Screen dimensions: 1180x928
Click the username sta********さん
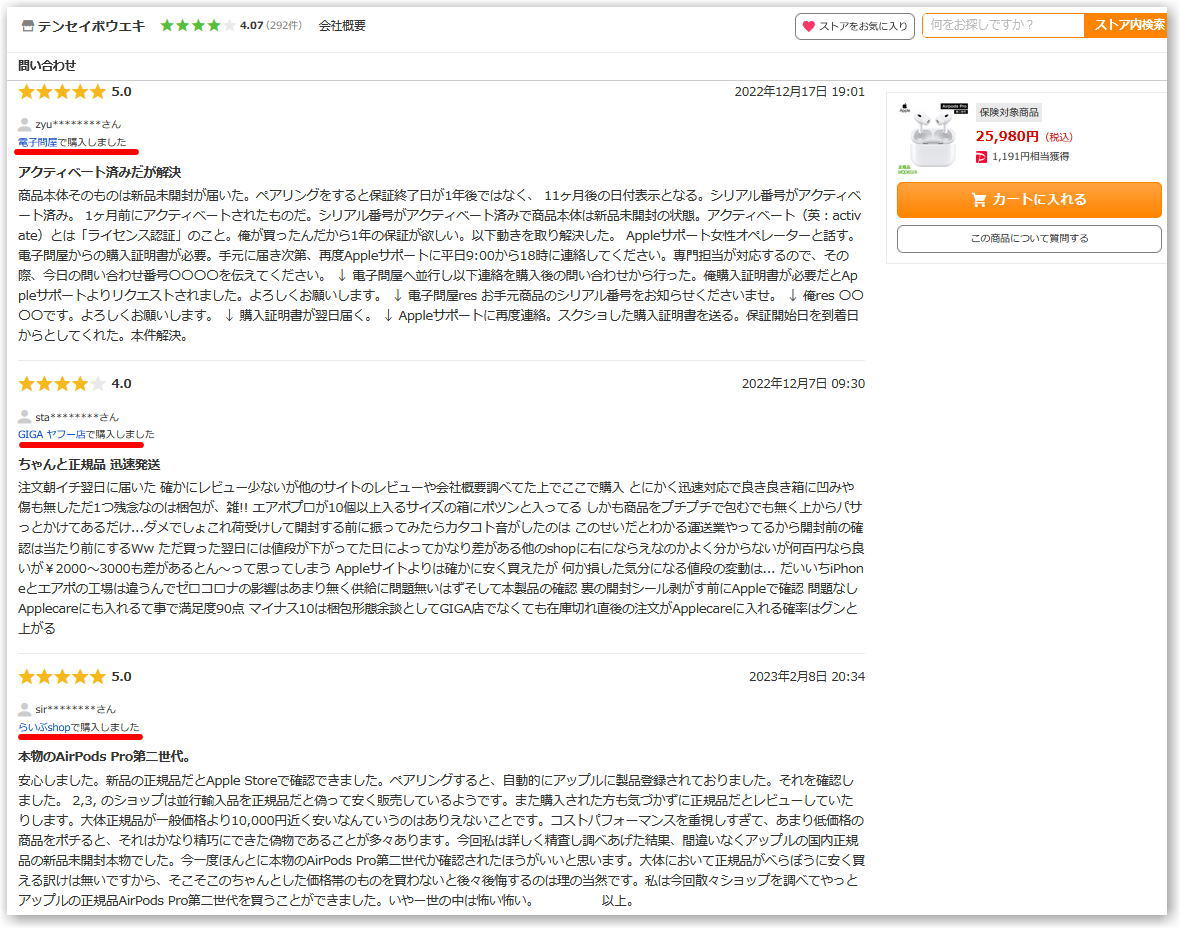pos(77,417)
